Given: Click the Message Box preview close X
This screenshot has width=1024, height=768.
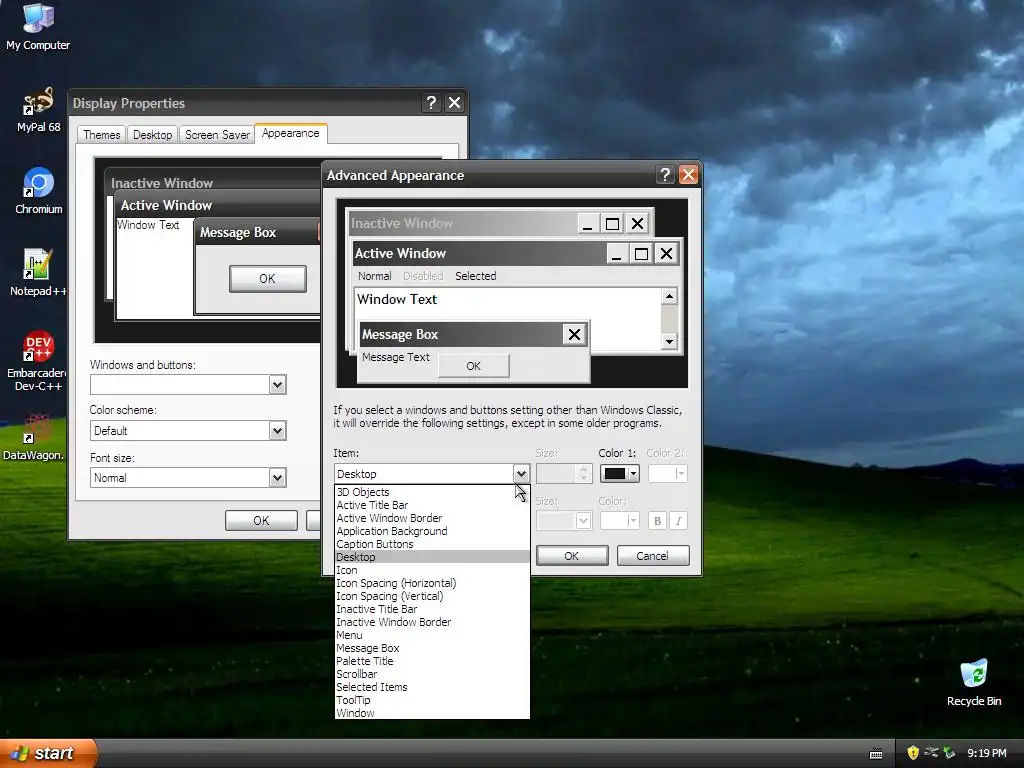Looking at the screenshot, I should point(574,334).
